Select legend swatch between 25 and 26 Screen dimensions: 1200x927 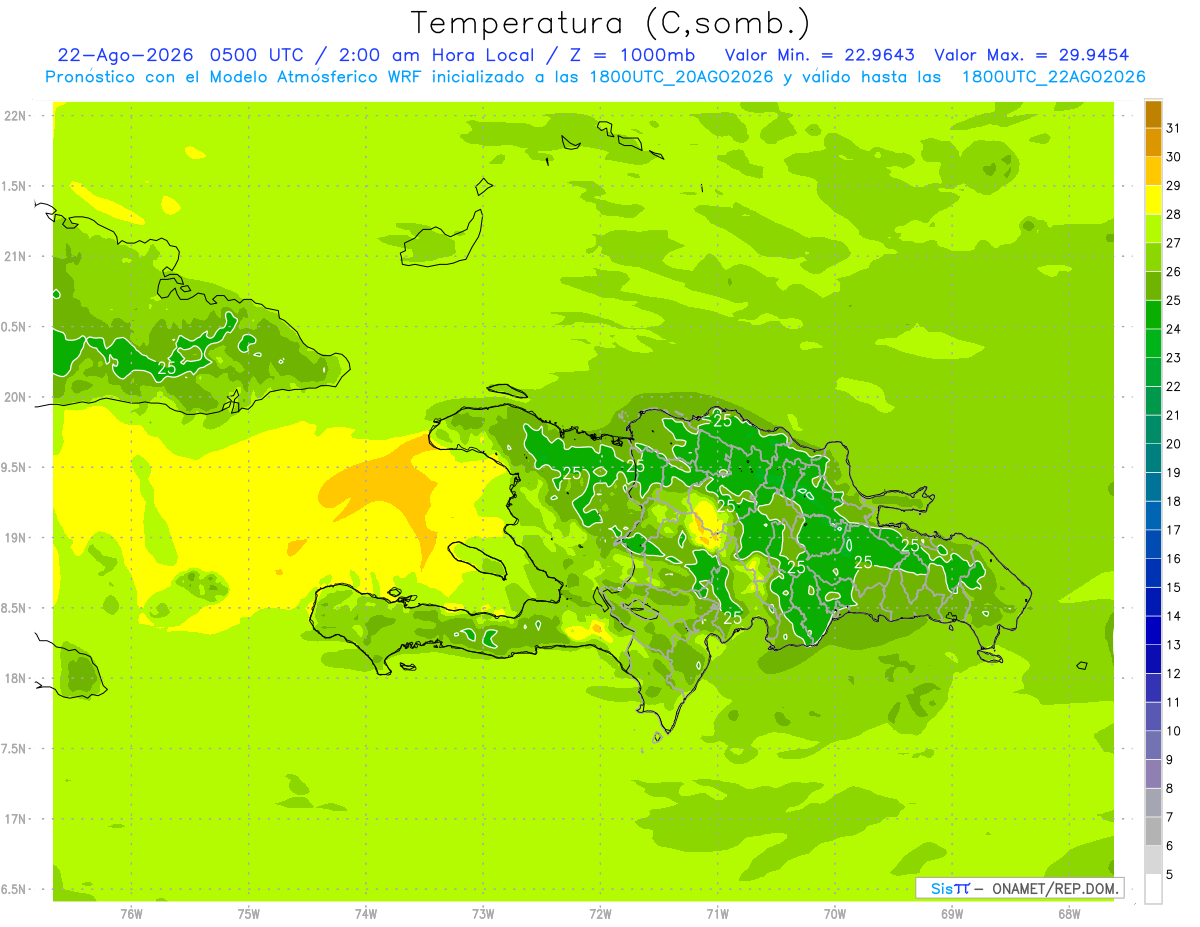coord(1153,285)
